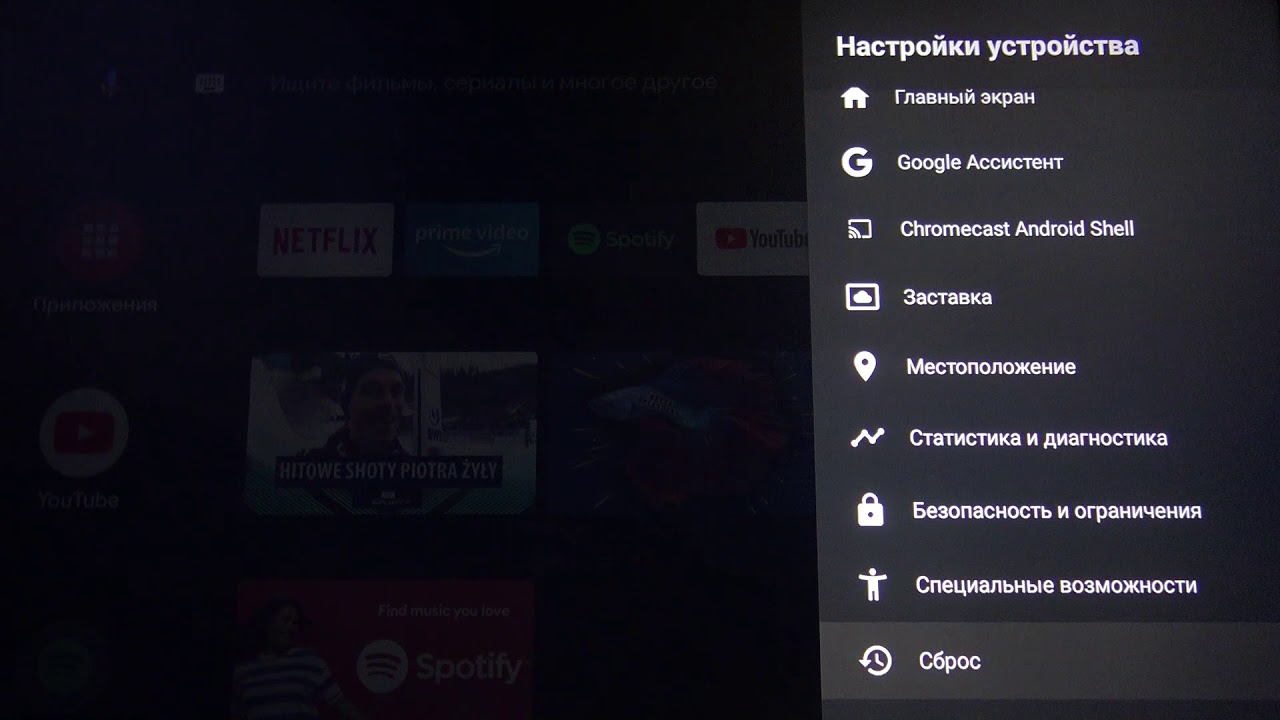Open Hitowe Shoty Piotra Żyły video thumbnail
The height and width of the screenshot is (720, 1280).
click(391, 432)
